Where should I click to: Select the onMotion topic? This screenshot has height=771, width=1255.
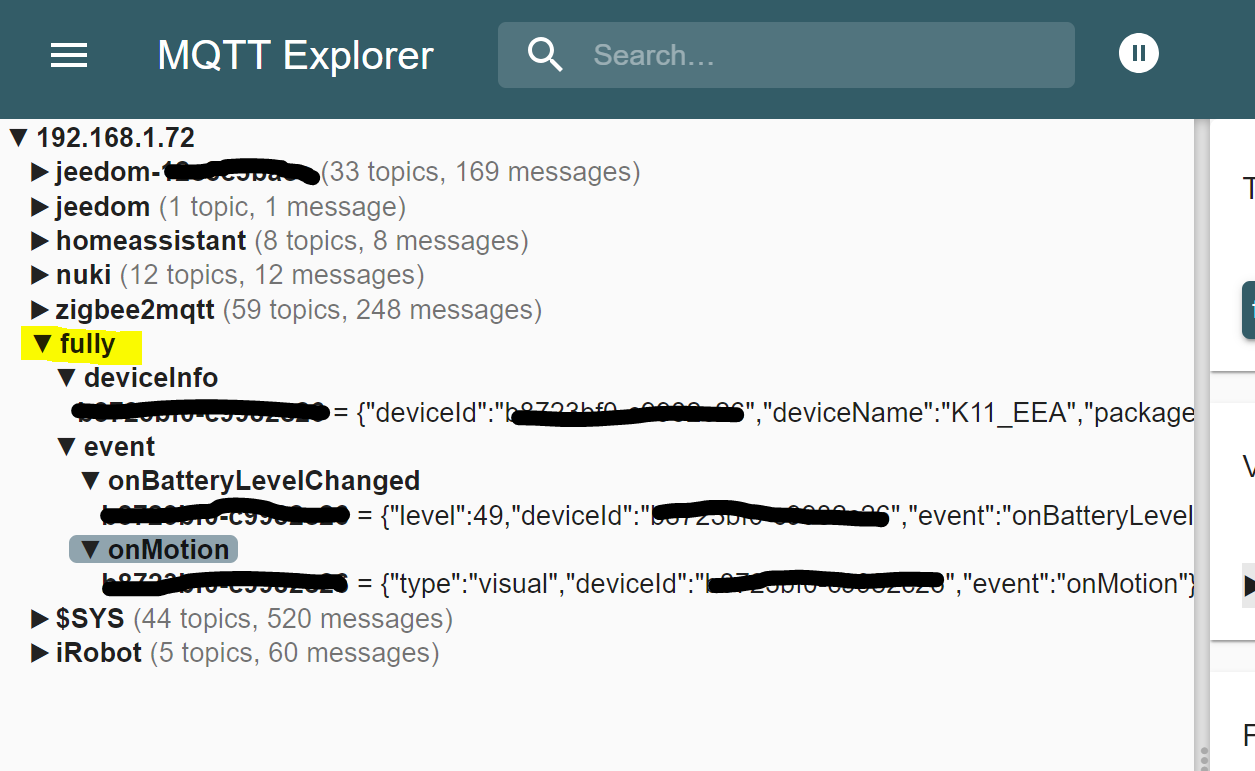click(x=168, y=550)
